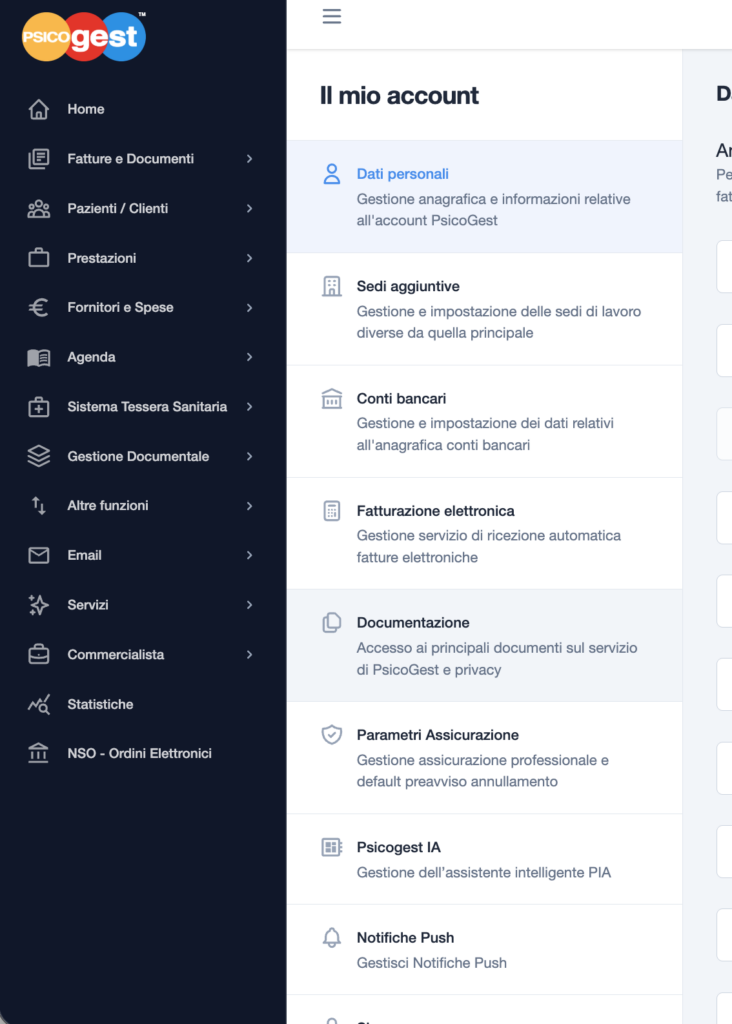The width and height of the screenshot is (732, 1024).
Task: Click the Parametri Assicurazione shield icon
Action: tap(332, 735)
